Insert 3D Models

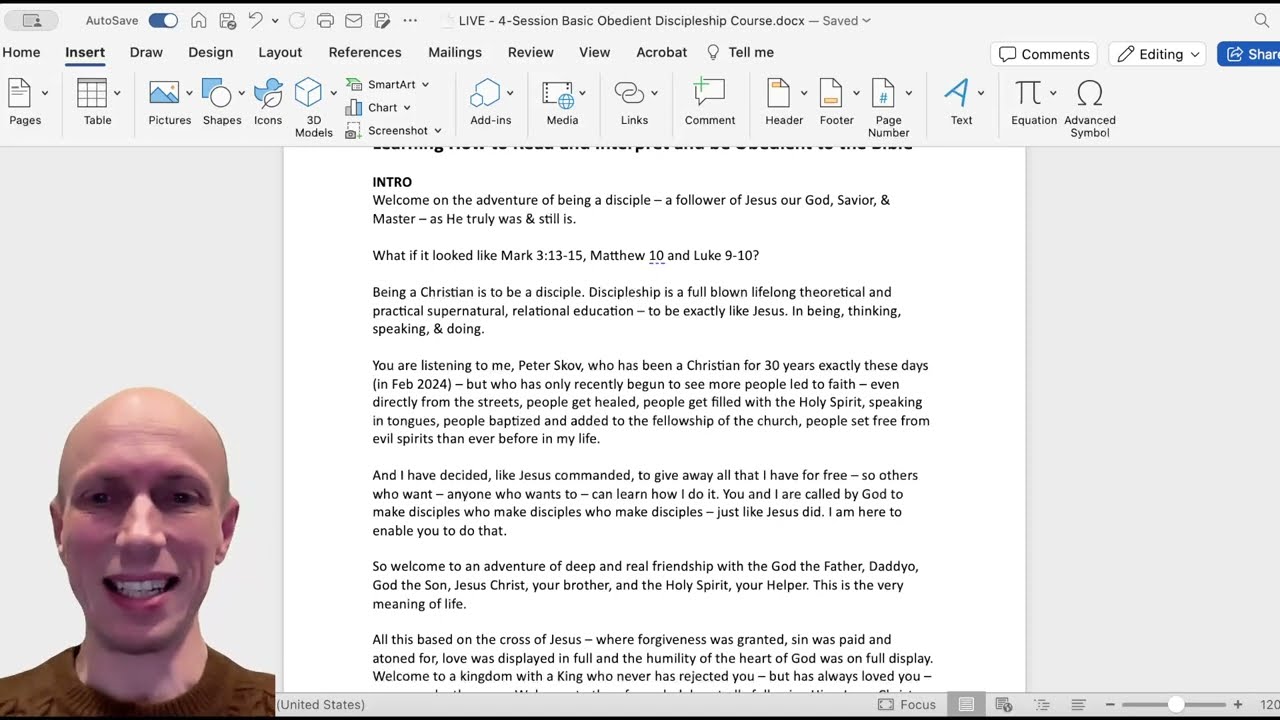coord(313,107)
